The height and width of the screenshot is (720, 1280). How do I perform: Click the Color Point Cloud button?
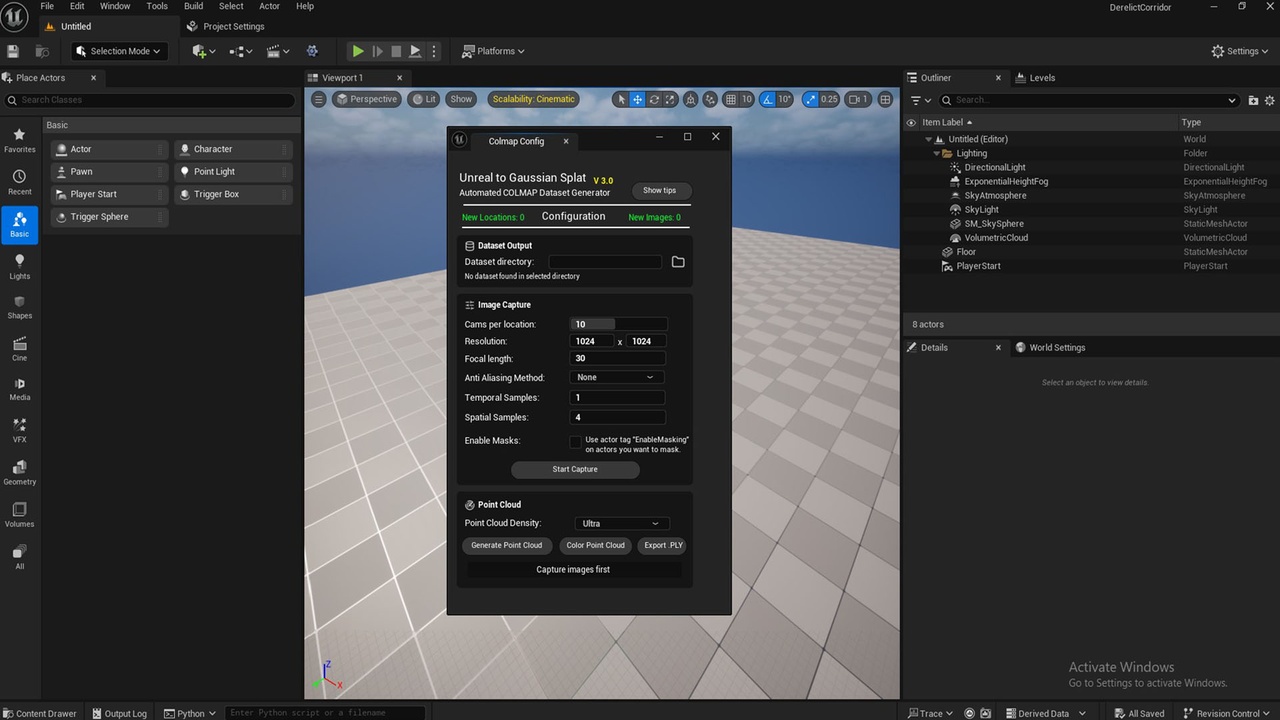(x=595, y=546)
